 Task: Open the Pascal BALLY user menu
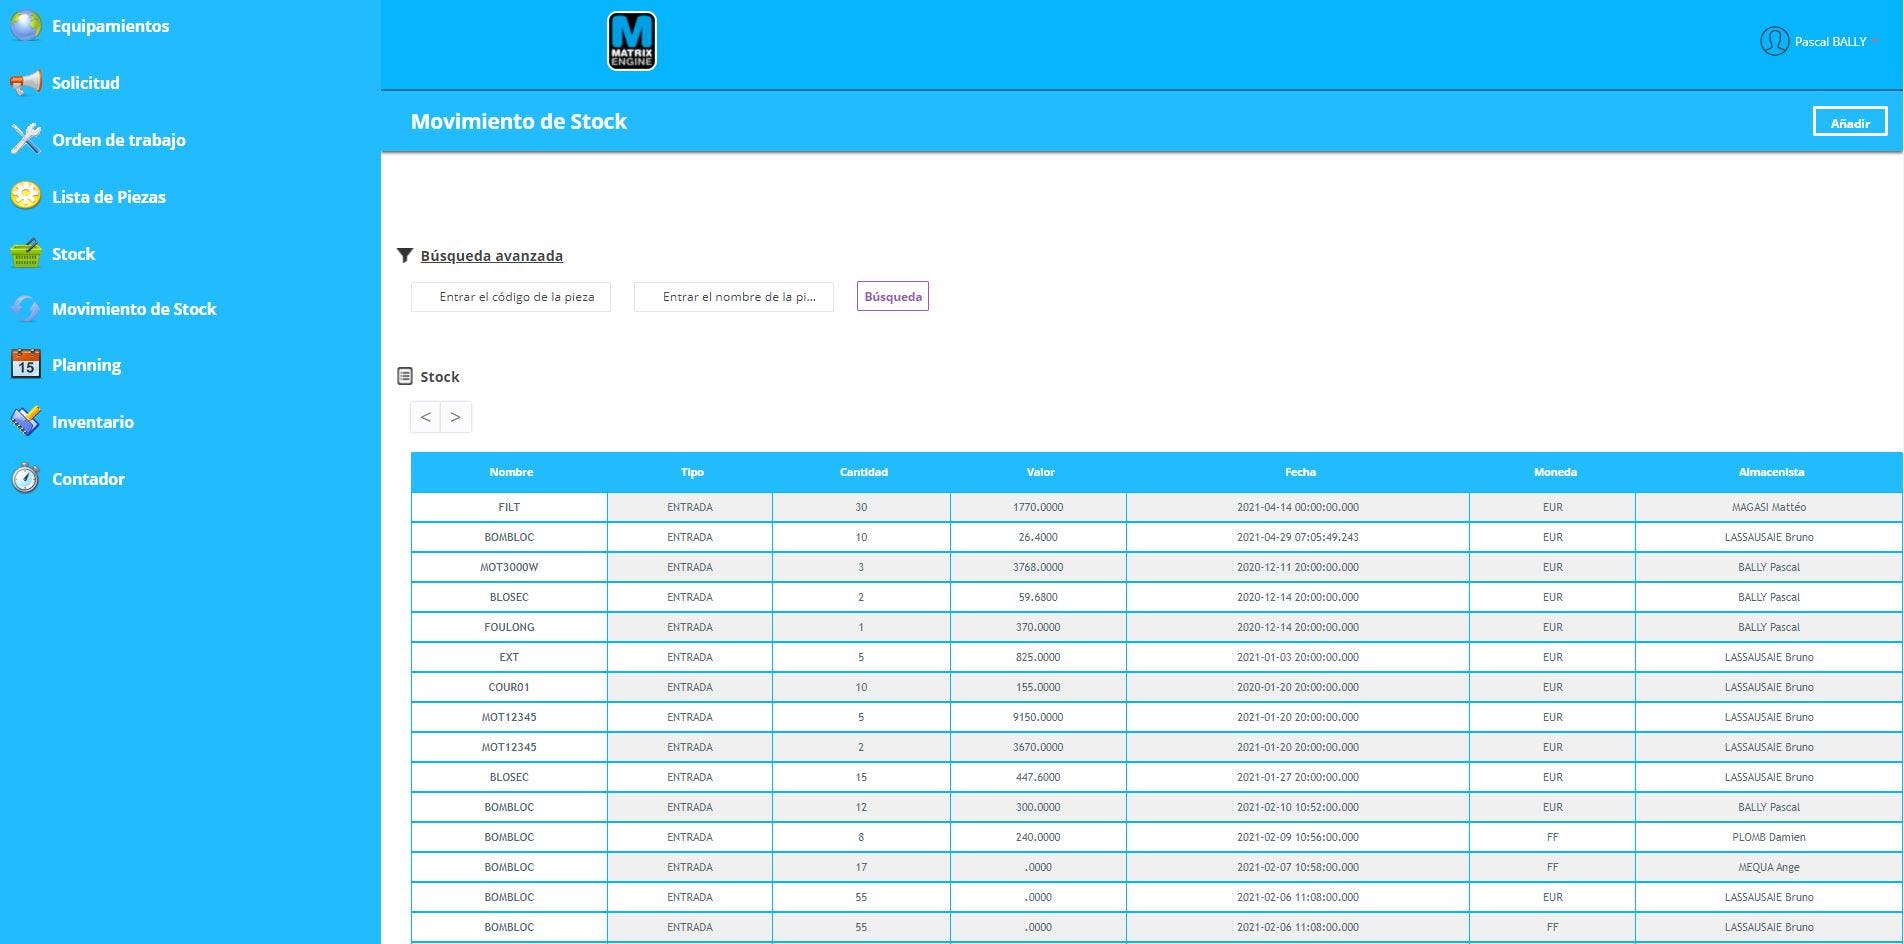click(1820, 41)
